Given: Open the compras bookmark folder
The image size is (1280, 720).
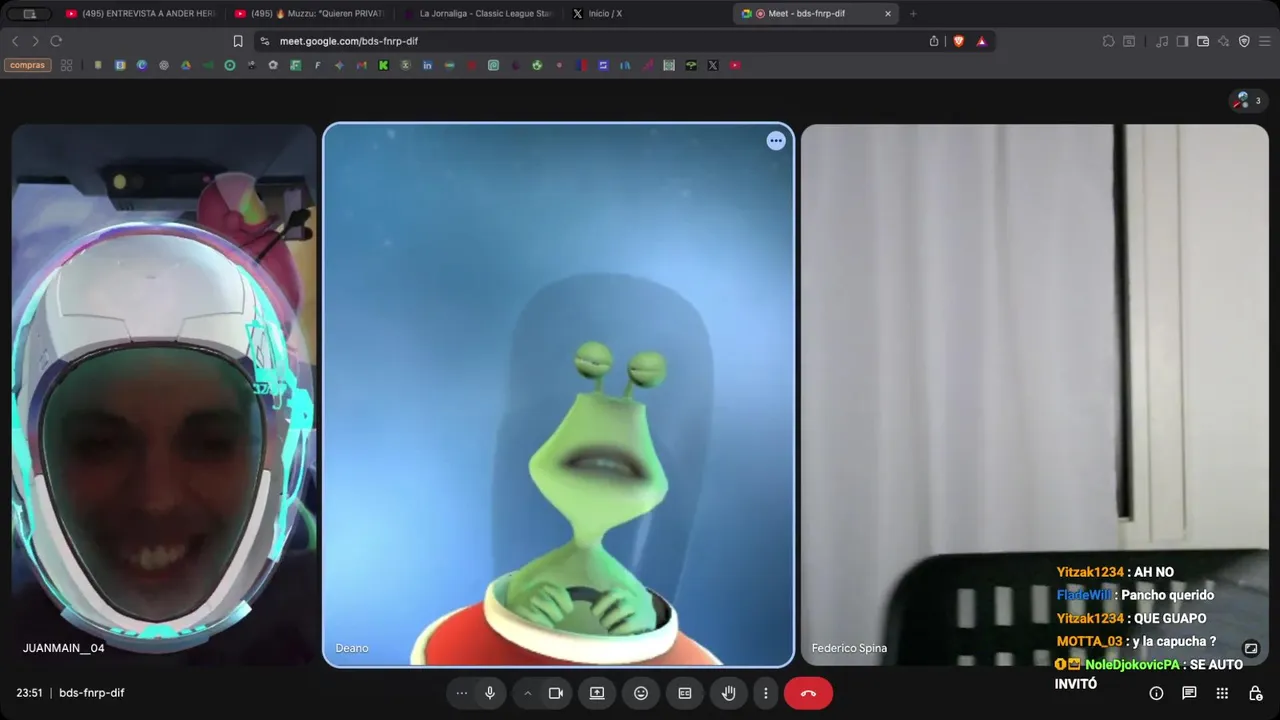Looking at the screenshot, I should [28, 65].
